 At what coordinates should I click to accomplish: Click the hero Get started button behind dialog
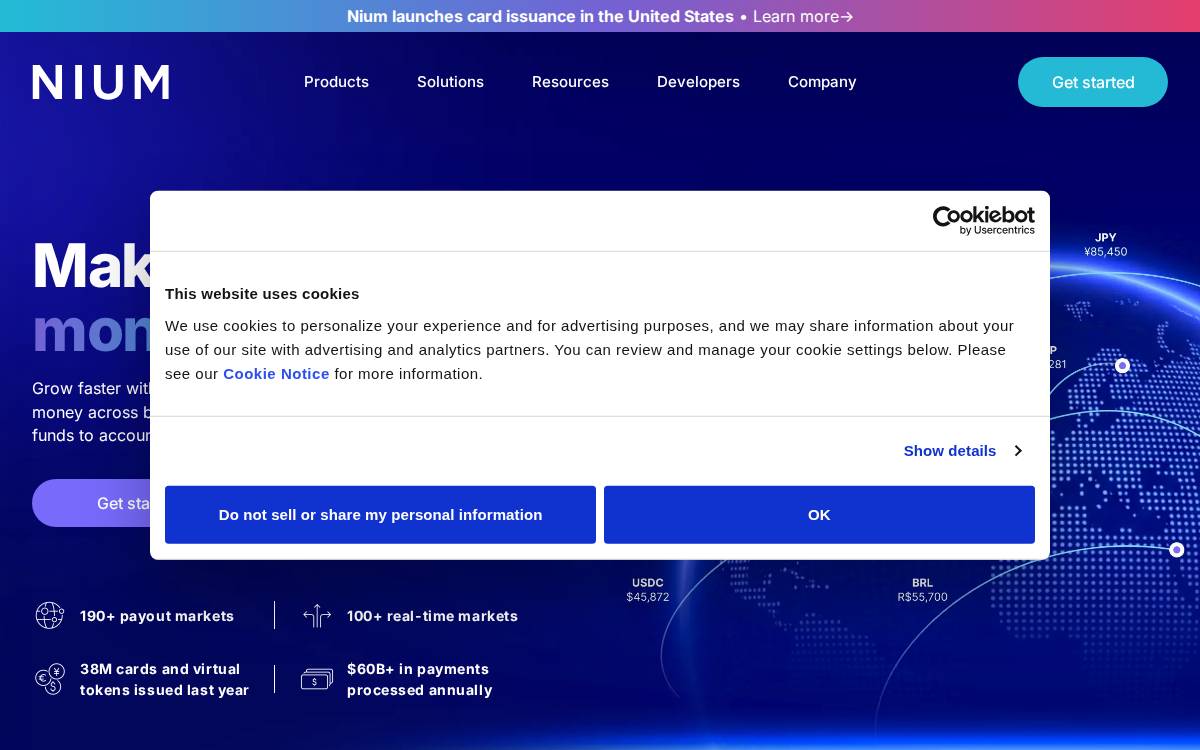(92, 503)
